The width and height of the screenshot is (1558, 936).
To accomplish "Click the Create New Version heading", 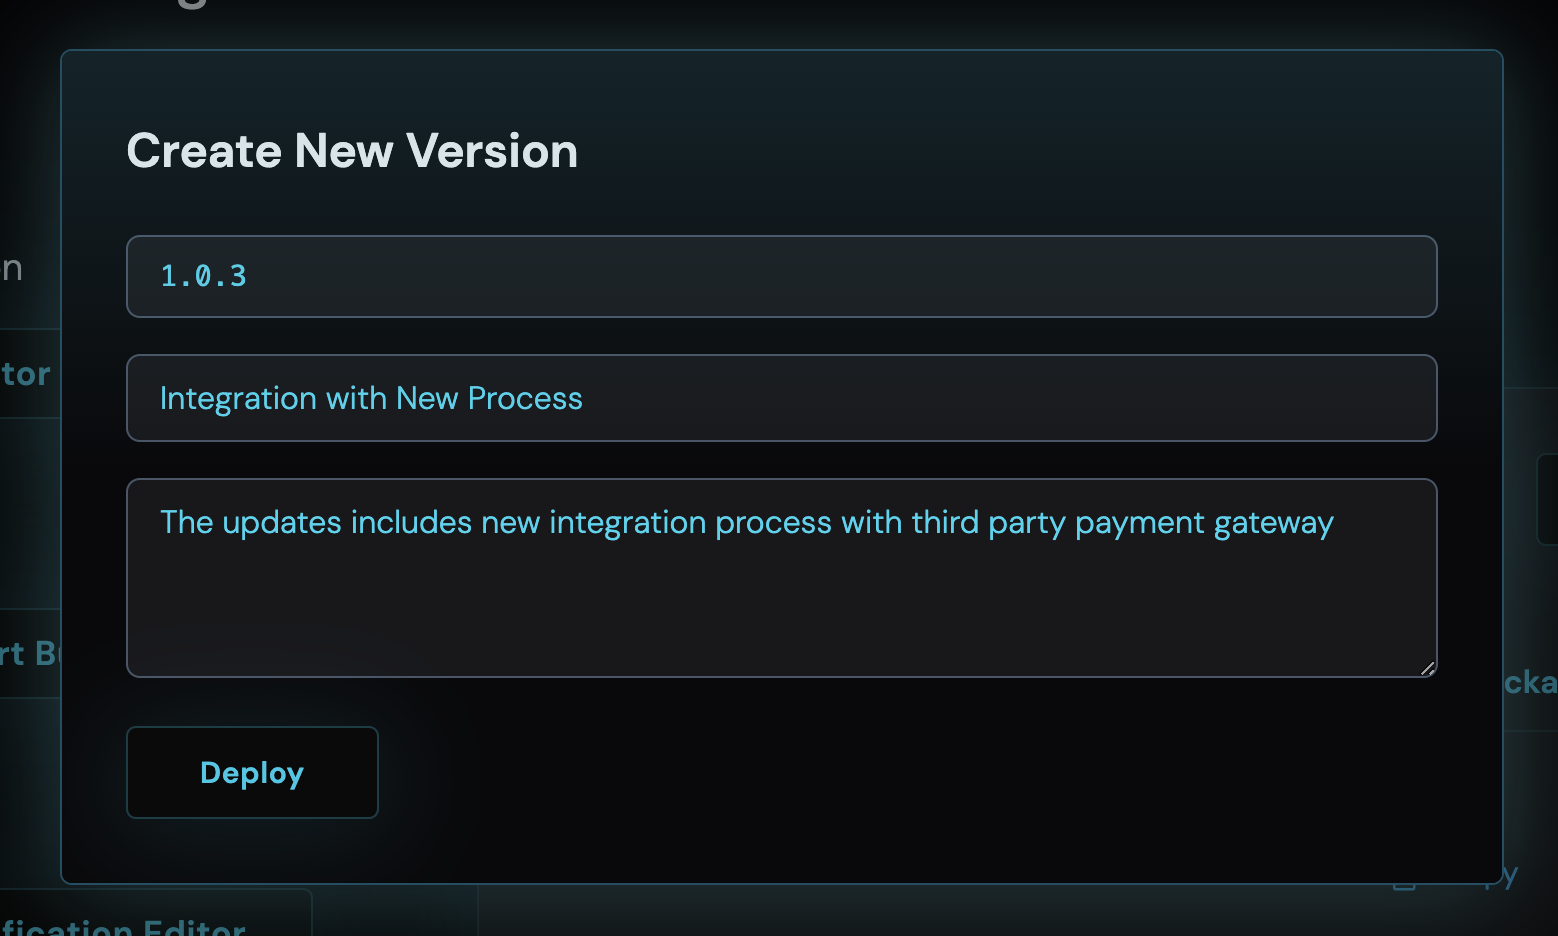I will [x=352, y=151].
